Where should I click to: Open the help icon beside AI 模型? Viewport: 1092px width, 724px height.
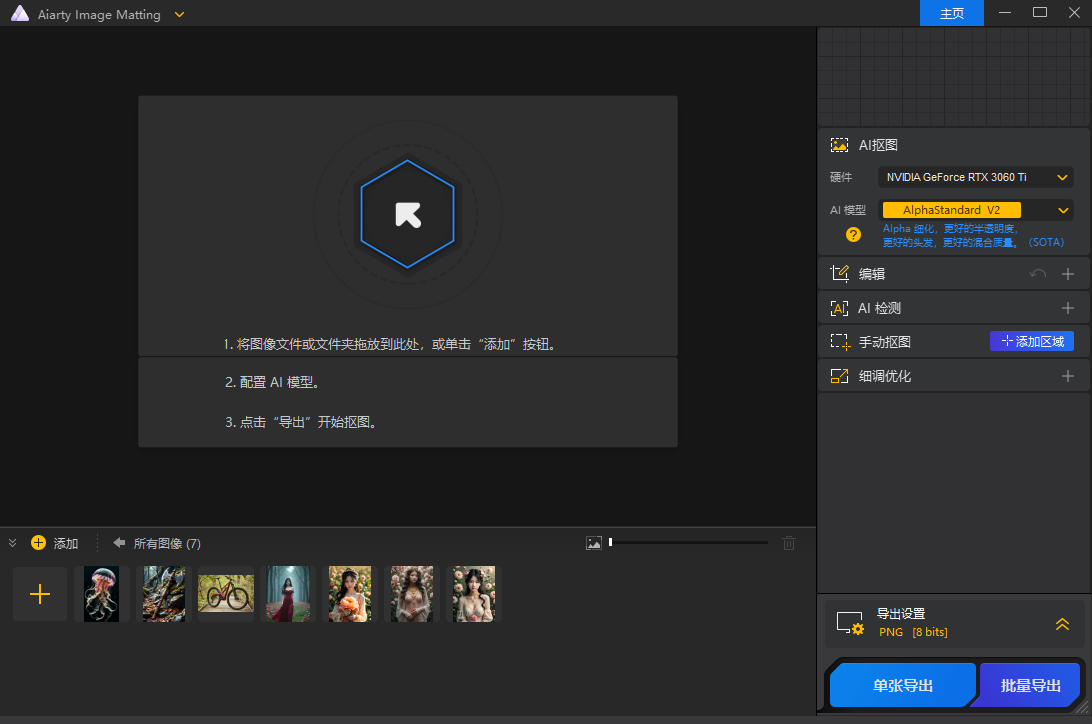tap(853, 235)
